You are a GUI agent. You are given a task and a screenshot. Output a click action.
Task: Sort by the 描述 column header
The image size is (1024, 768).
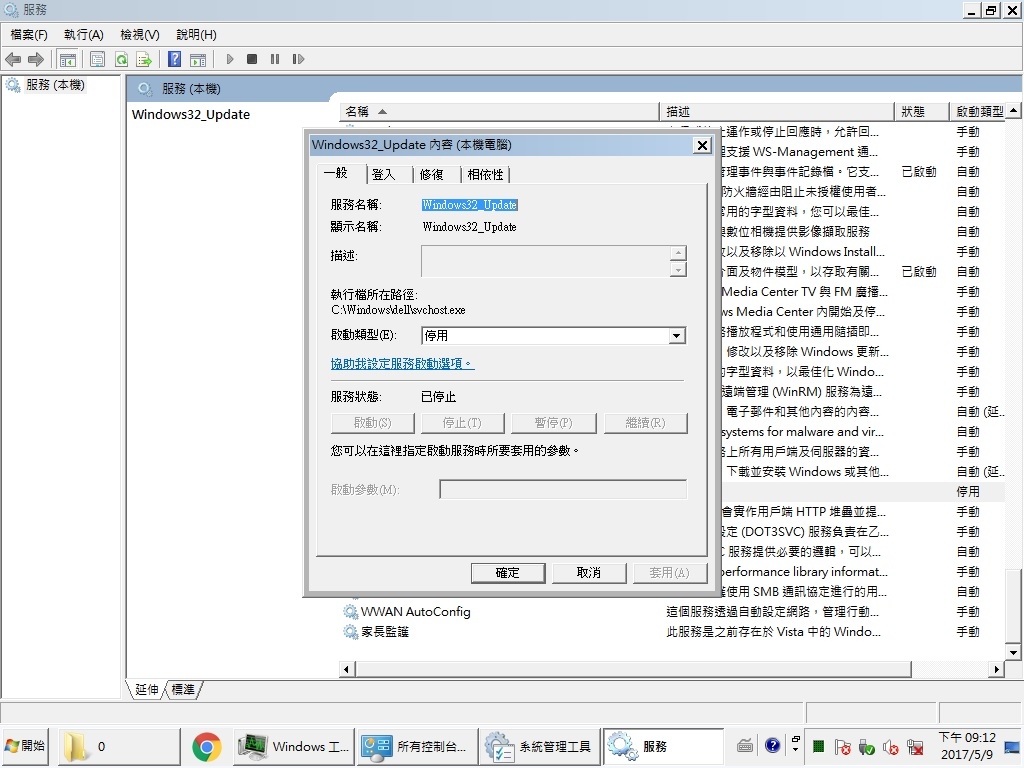click(x=776, y=112)
